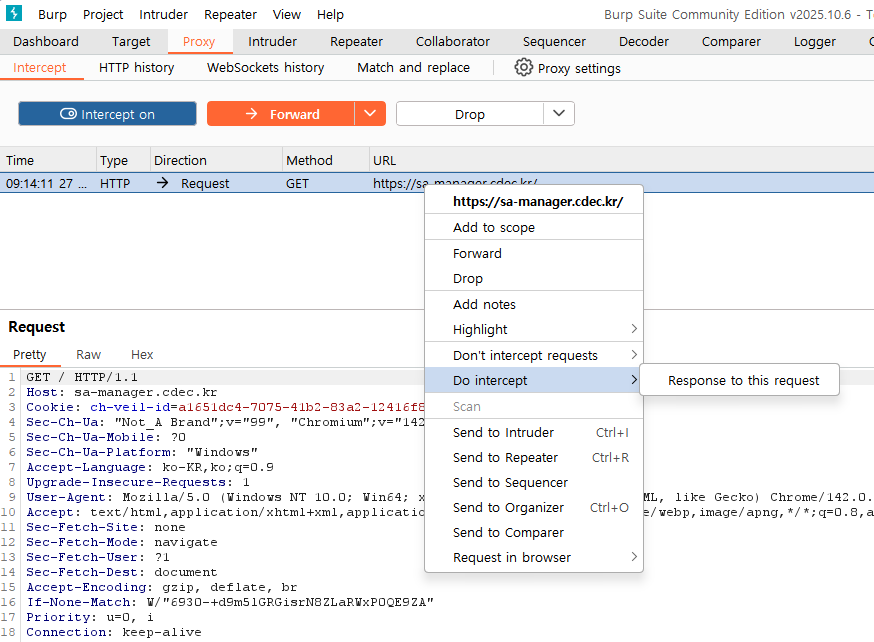Switch to the Intruder tool tab
This screenshot has height=642, width=874.
[273, 42]
